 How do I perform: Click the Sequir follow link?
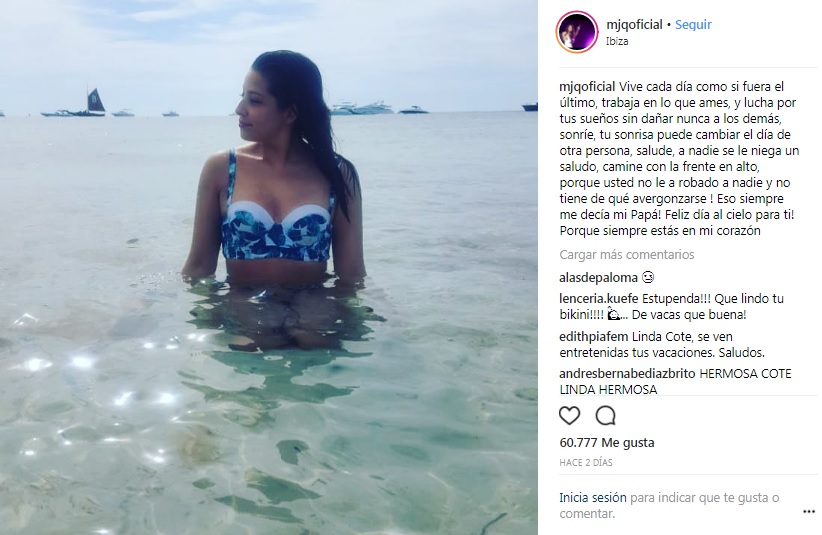click(x=693, y=25)
